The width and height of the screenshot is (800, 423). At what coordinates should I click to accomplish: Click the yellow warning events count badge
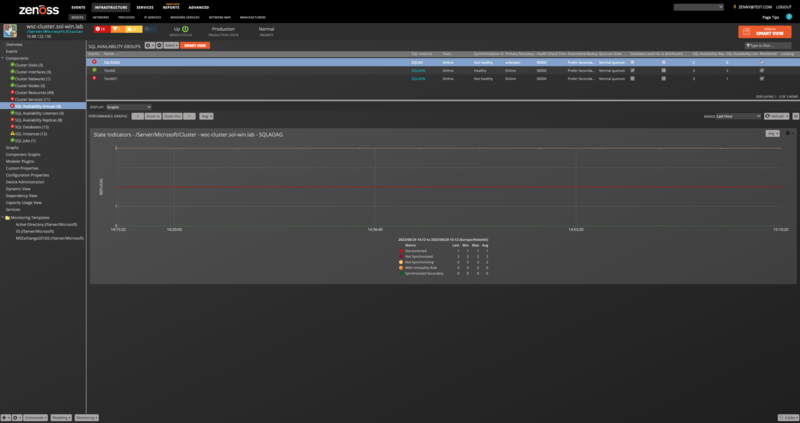pyautogui.click(x=134, y=29)
